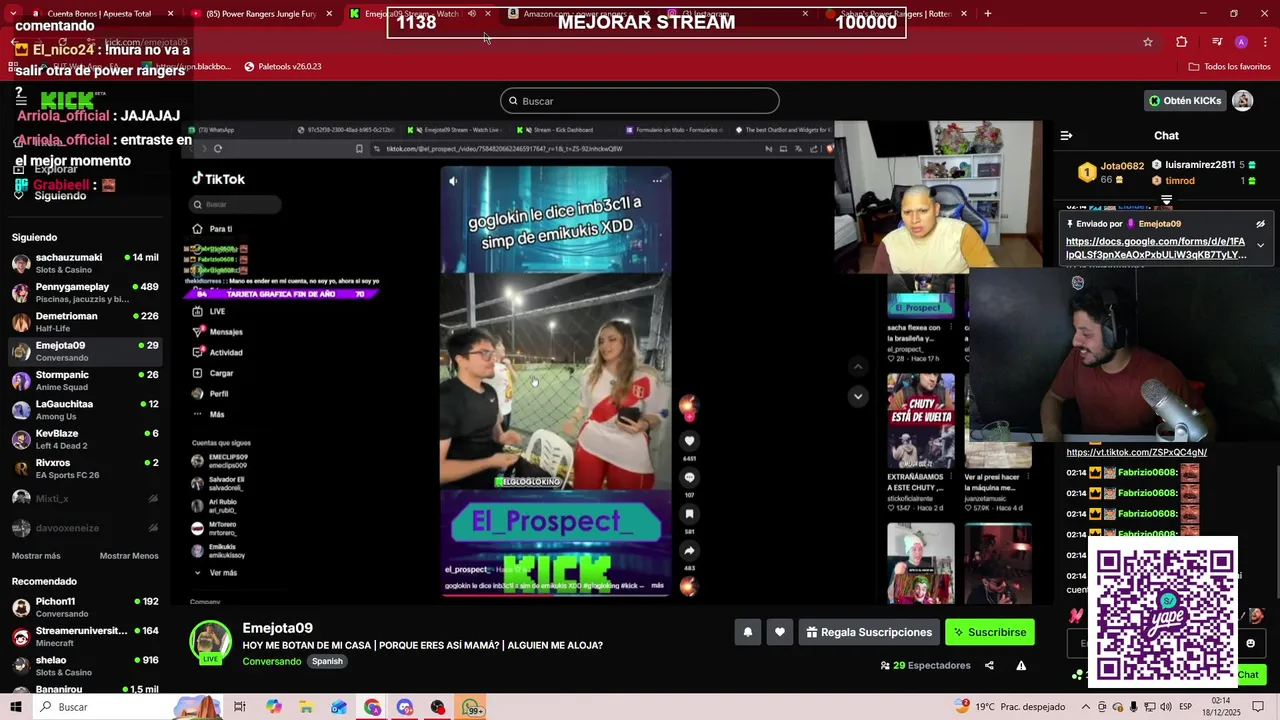Click the green Suscribirse button
The image size is (1280, 720).
click(x=990, y=632)
